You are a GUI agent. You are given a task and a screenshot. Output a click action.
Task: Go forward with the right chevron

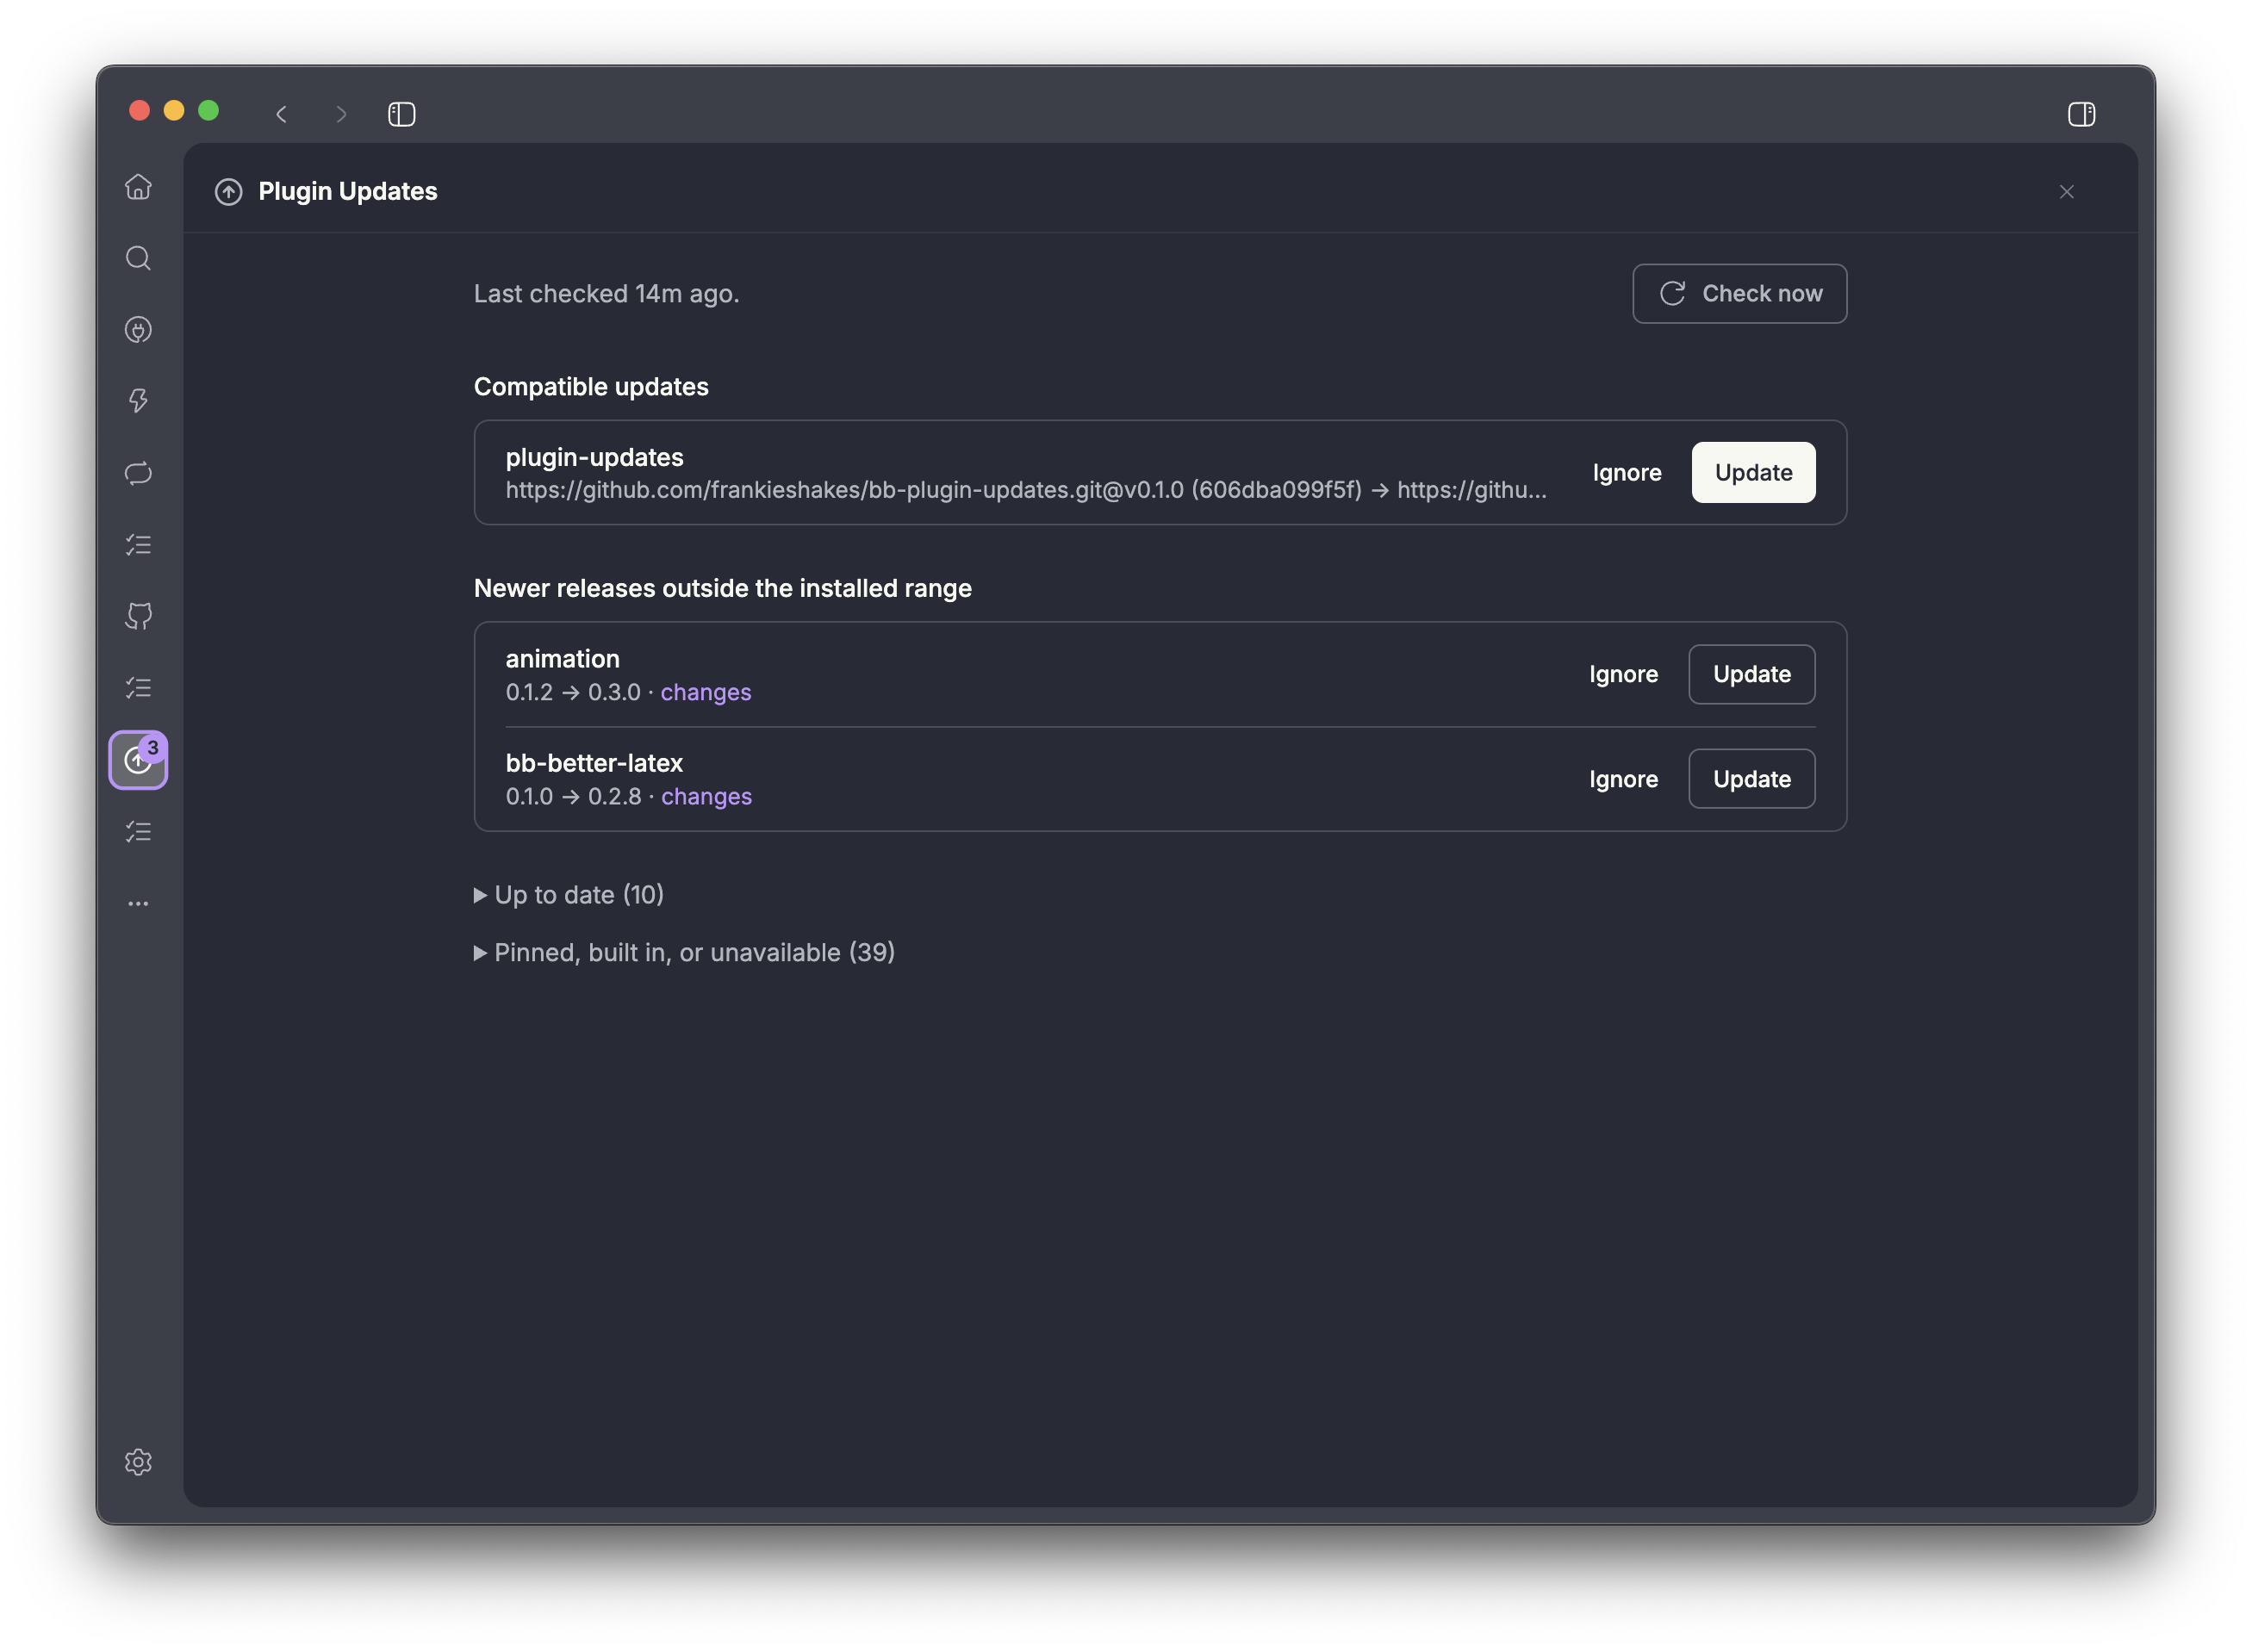coord(341,114)
